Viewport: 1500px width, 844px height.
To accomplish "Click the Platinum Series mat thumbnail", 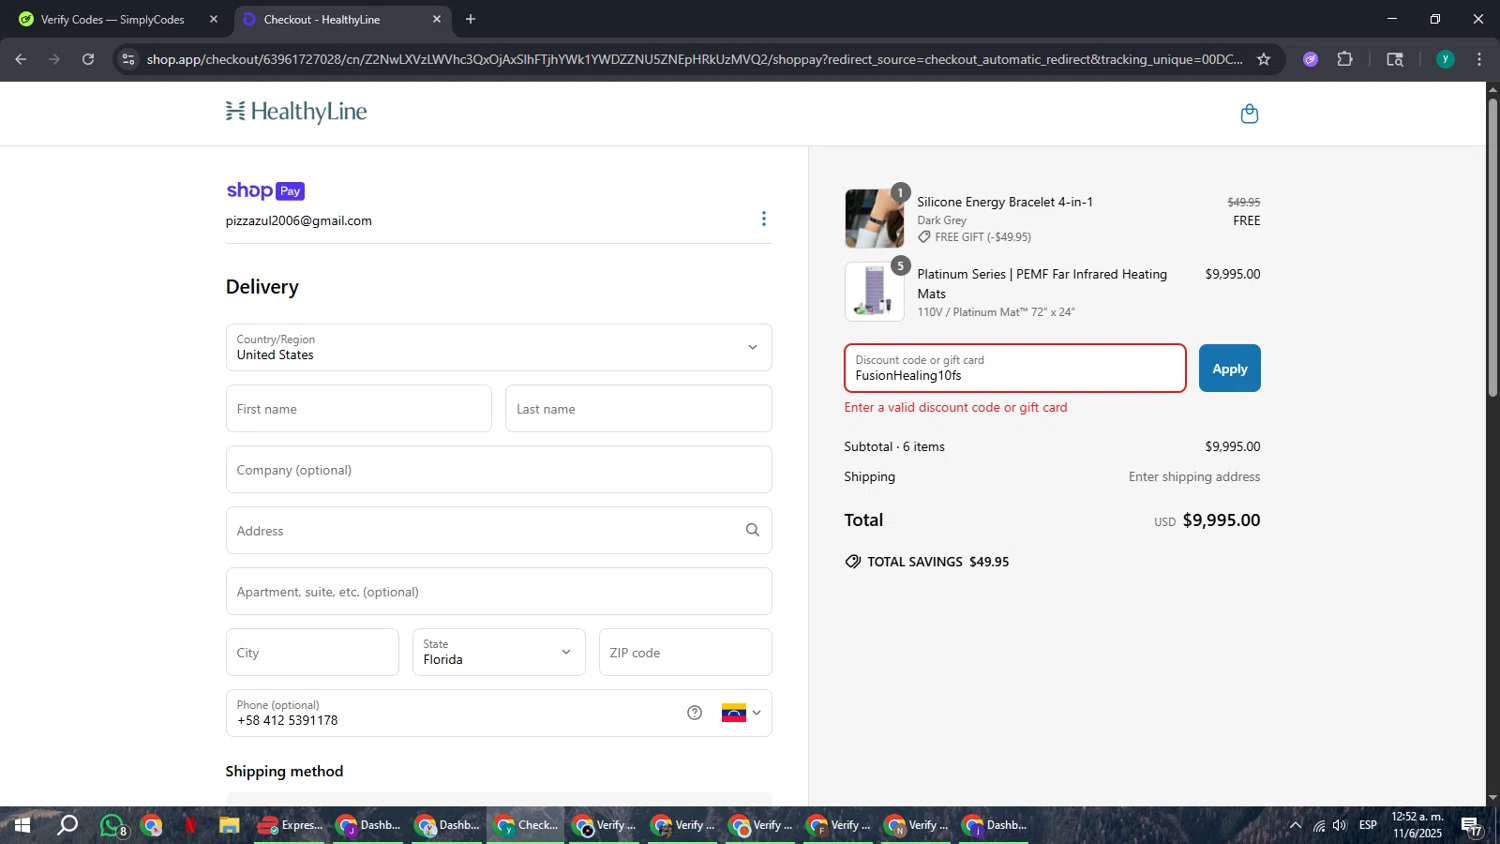I will (874, 291).
